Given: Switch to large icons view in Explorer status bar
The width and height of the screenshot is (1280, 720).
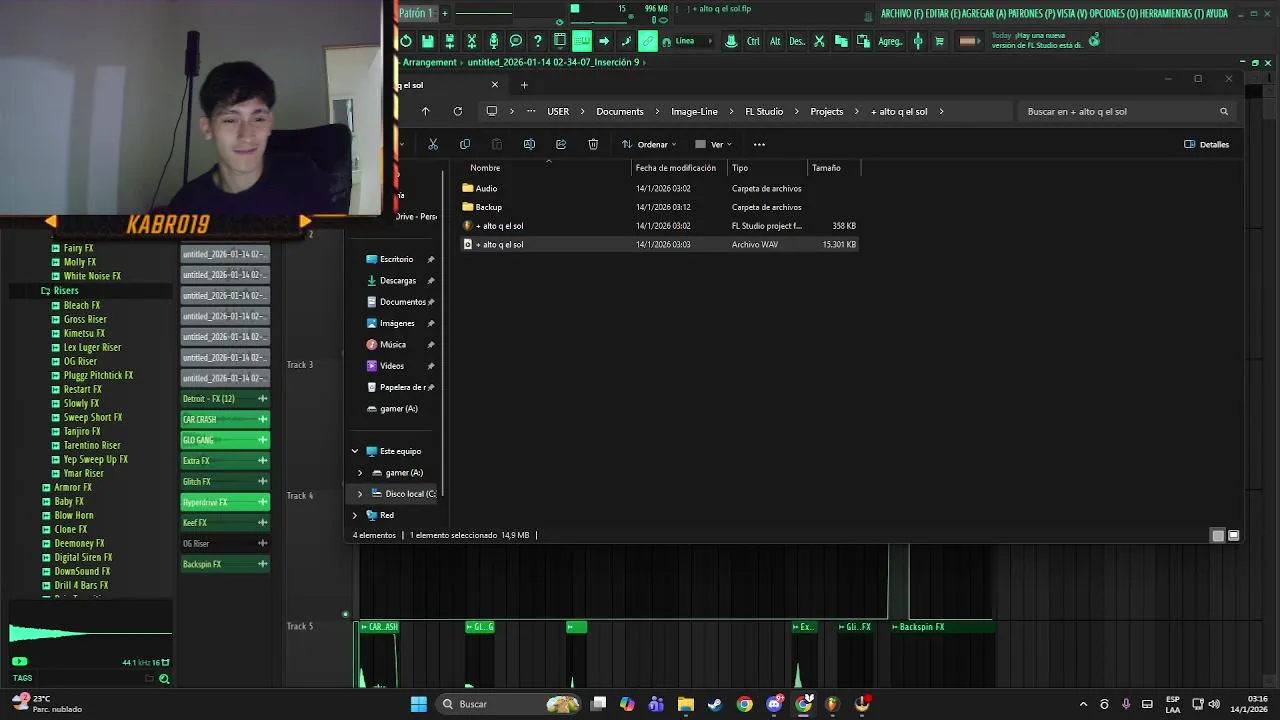Looking at the screenshot, I should point(1233,535).
